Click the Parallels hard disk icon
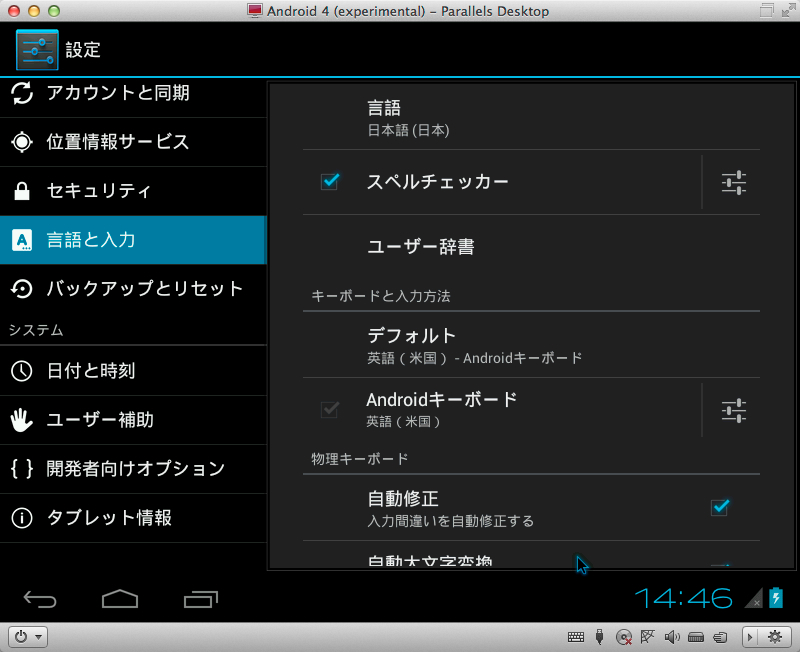 696,637
